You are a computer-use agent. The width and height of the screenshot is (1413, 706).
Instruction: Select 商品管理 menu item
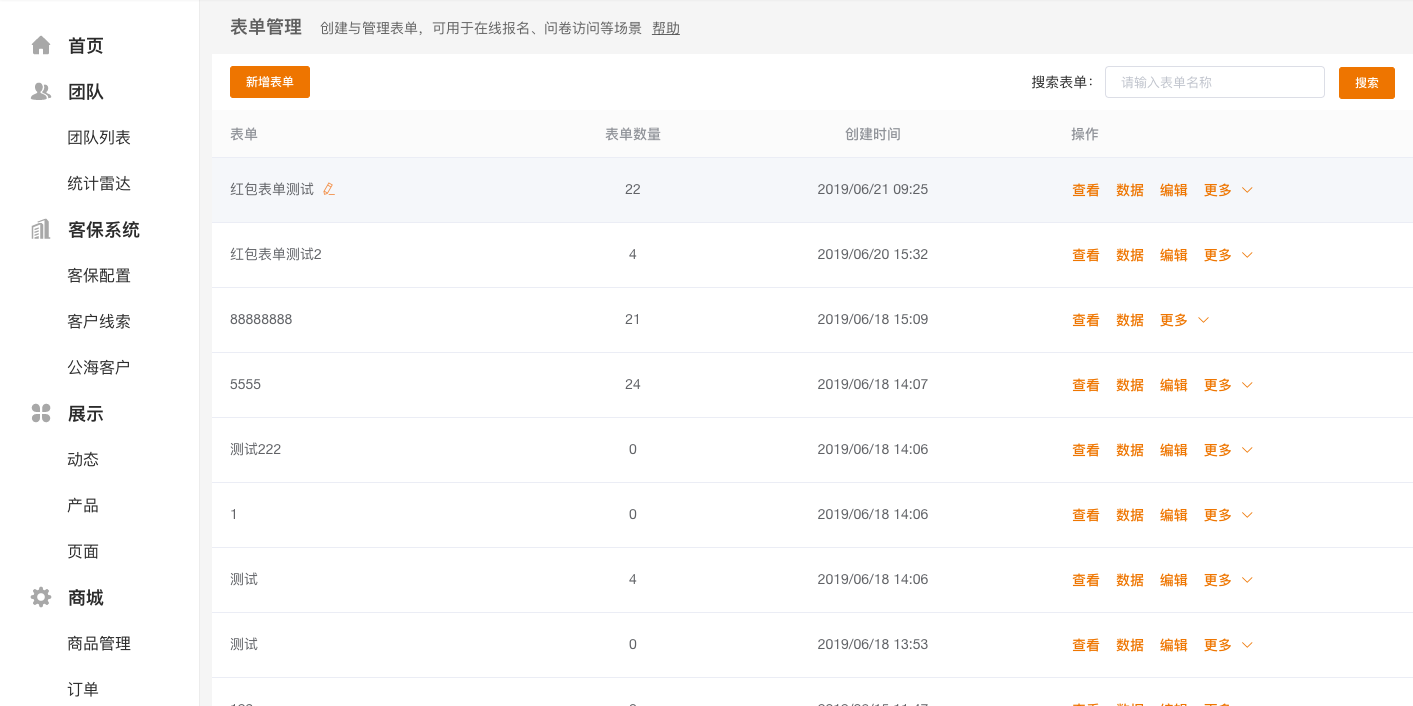coord(99,644)
